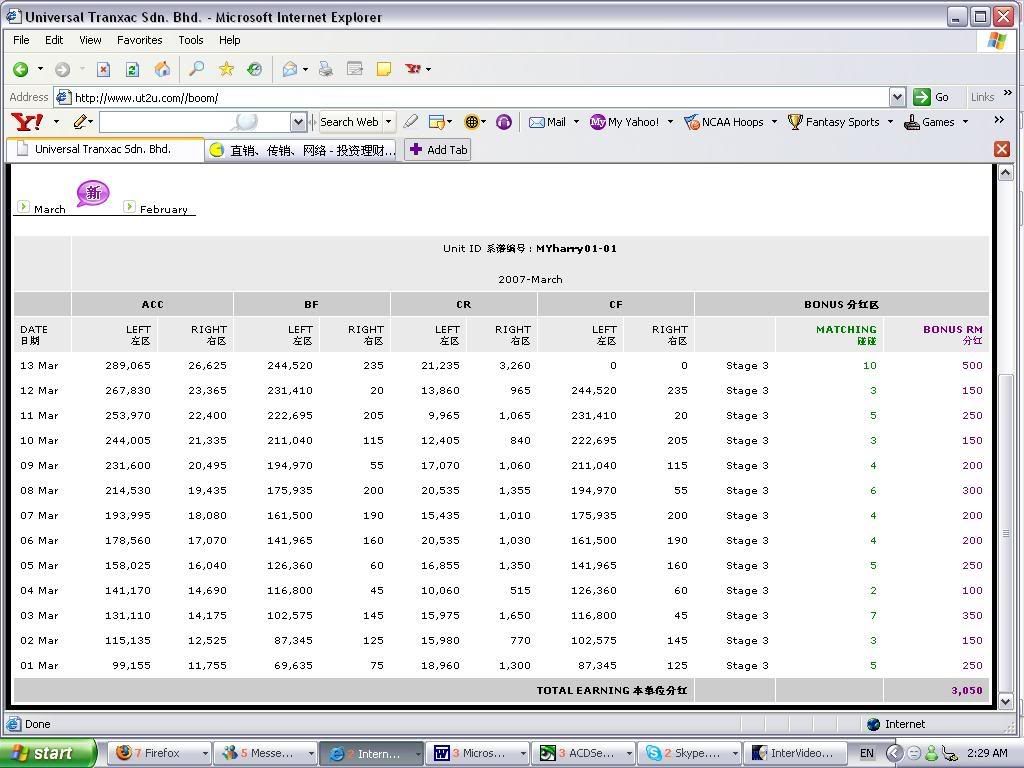1024x768 pixels.
Task: Refresh the page with the toolbar icon
Action: pos(132,69)
